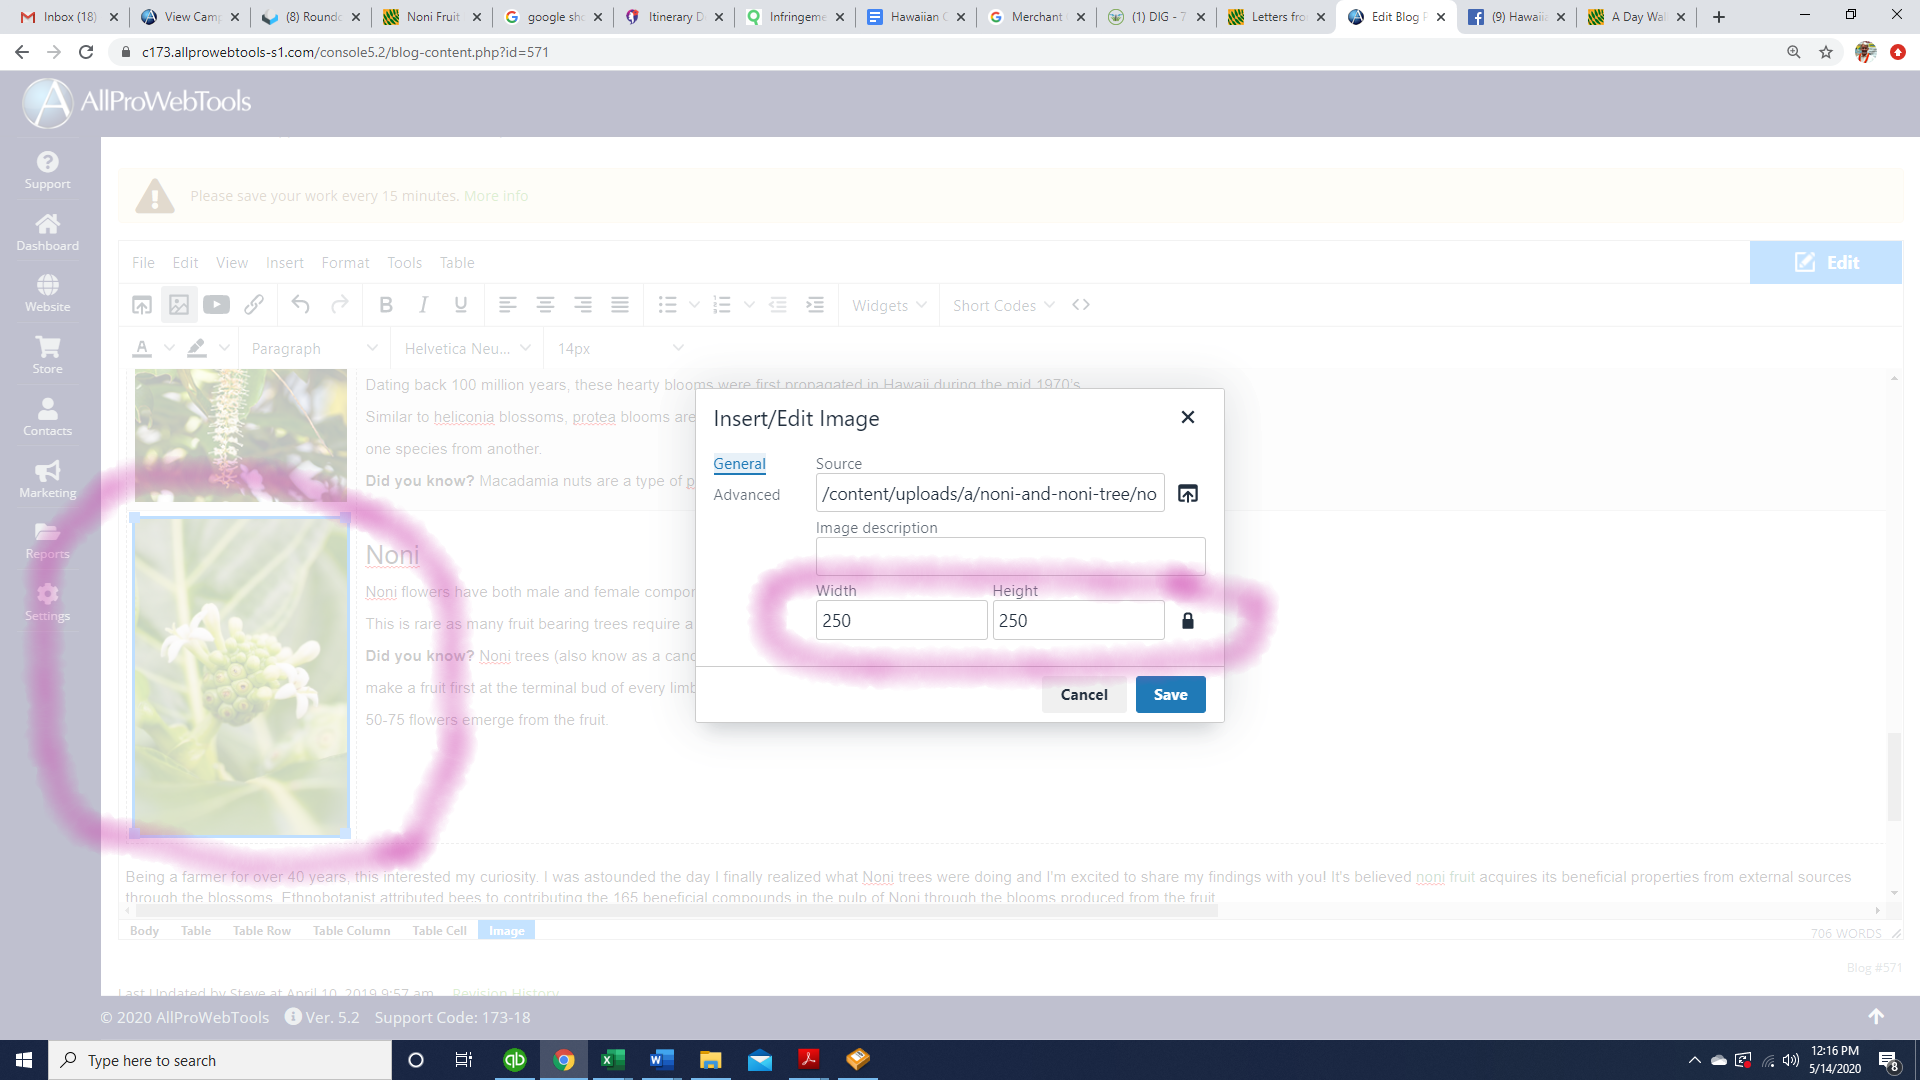Click the Image description field
This screenshot has height=1080, width=1920.
1010,556
